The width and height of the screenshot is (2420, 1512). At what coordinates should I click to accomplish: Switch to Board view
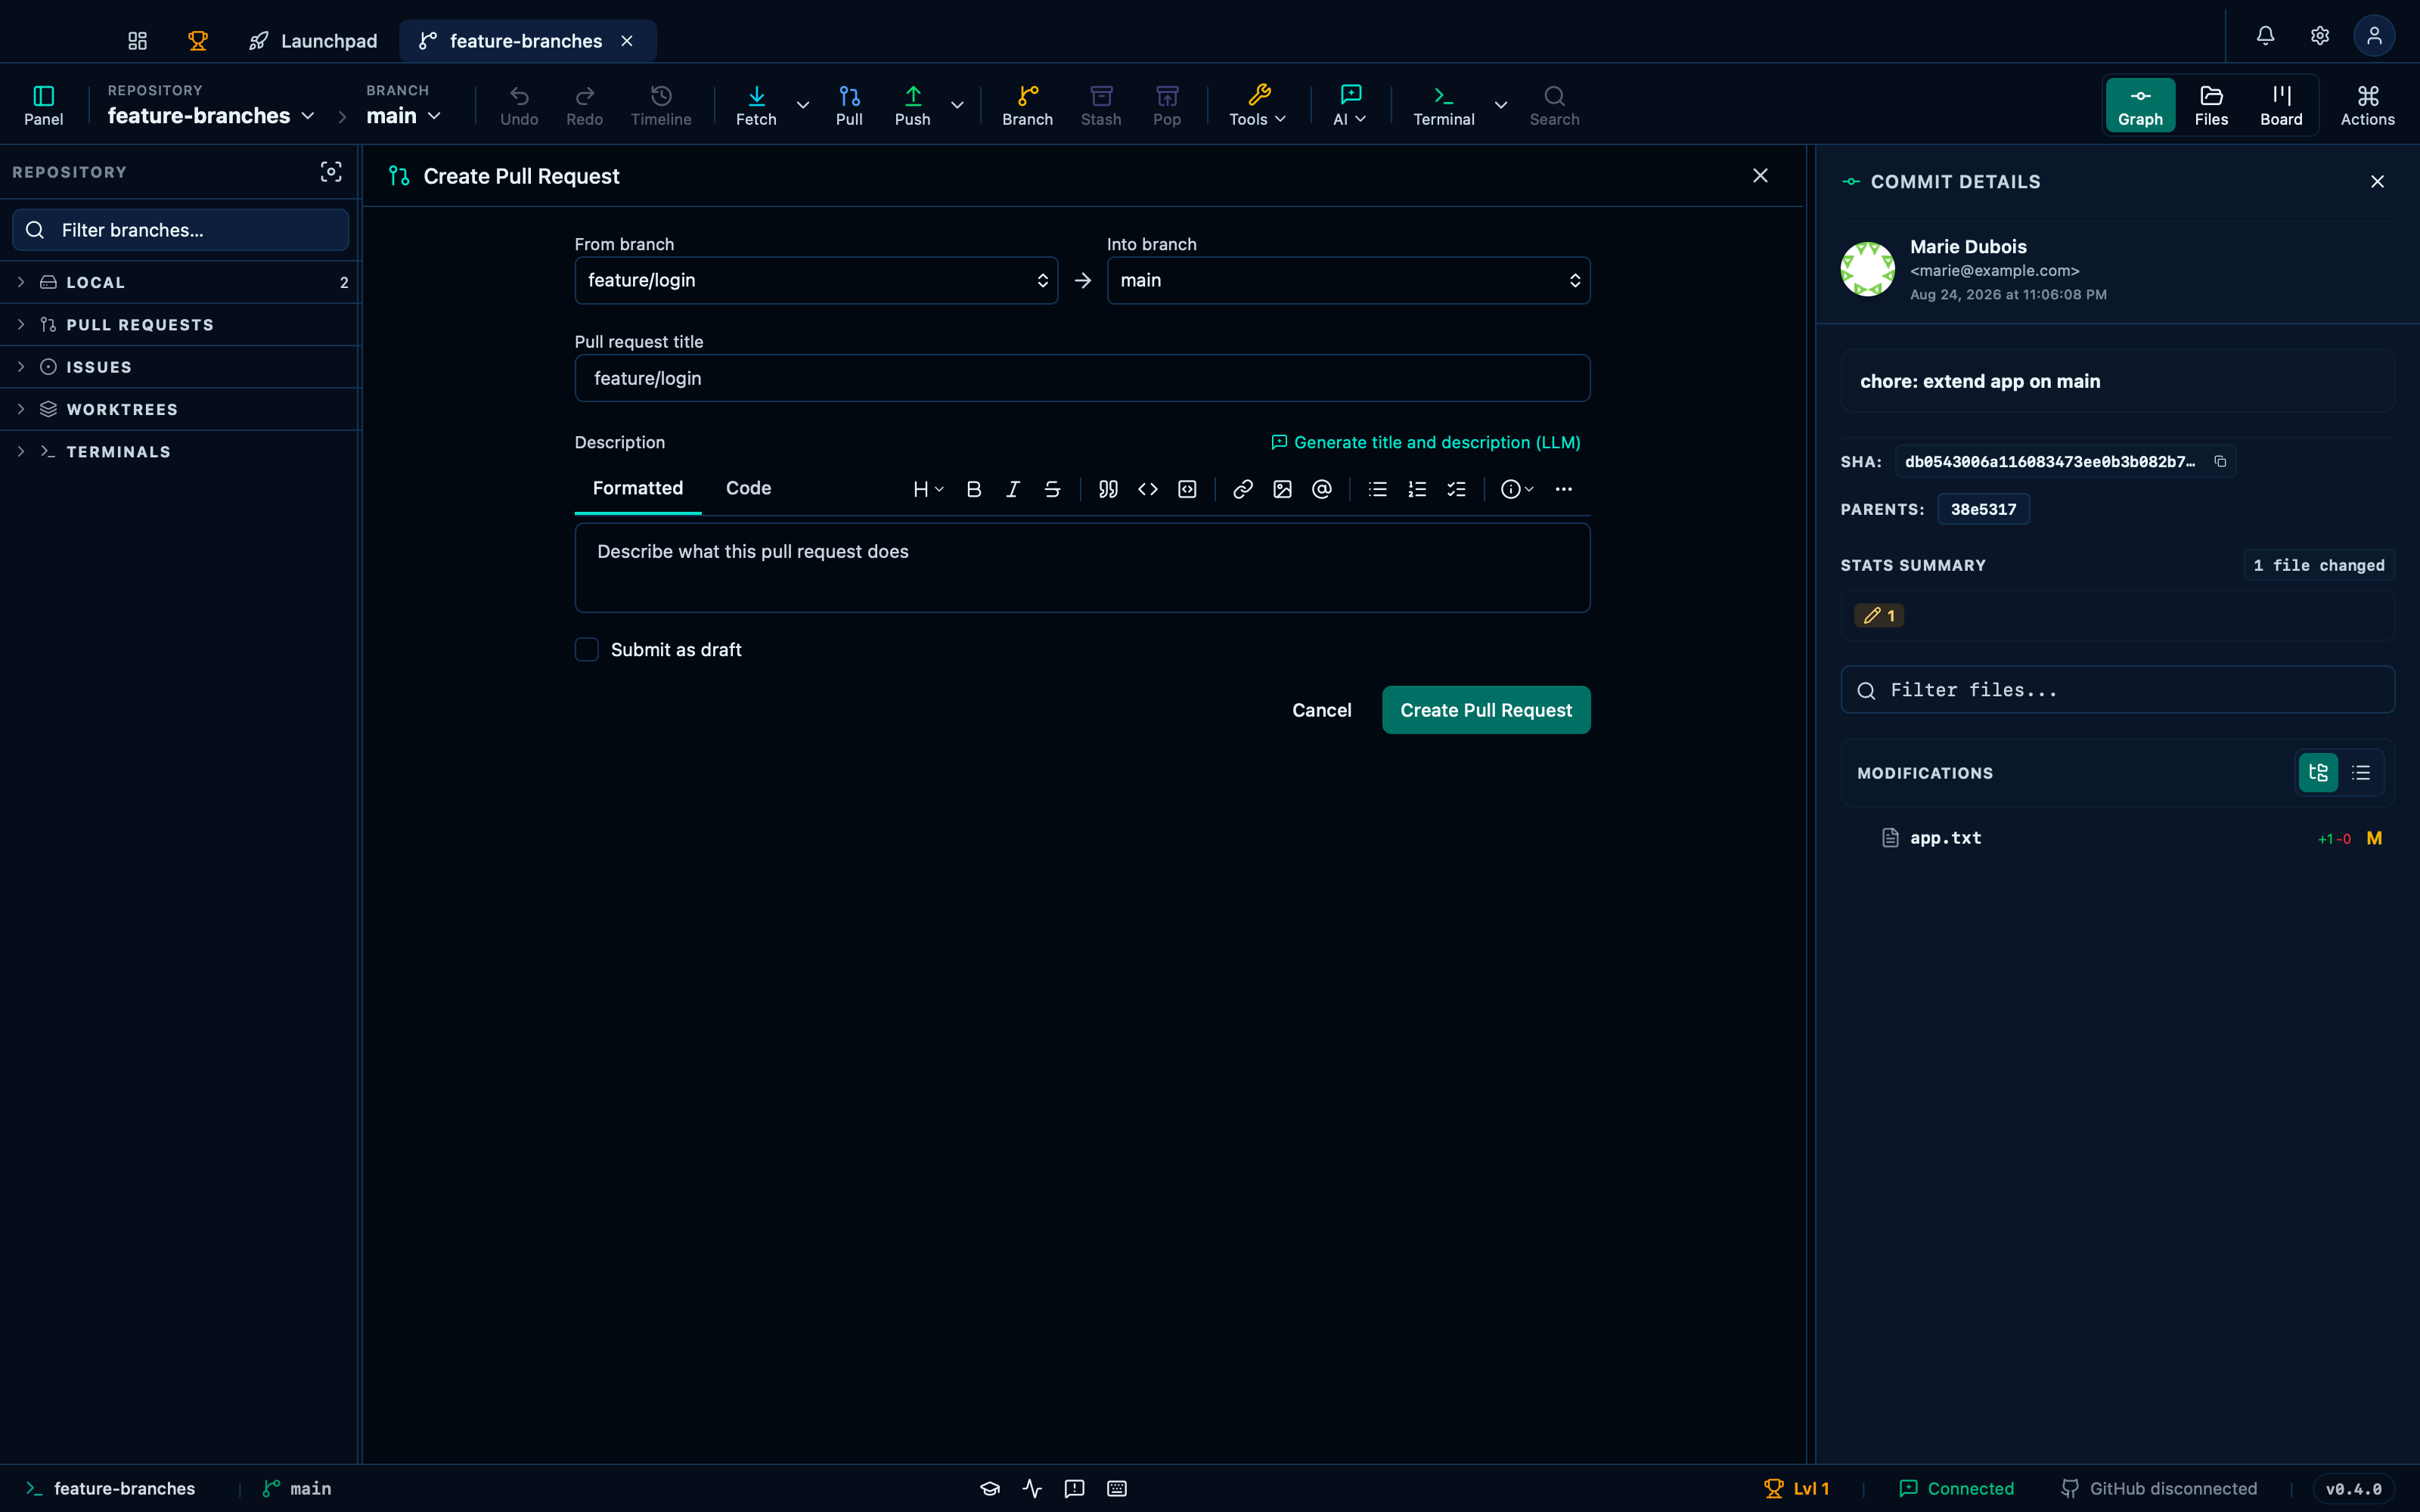coord(2281,105)
